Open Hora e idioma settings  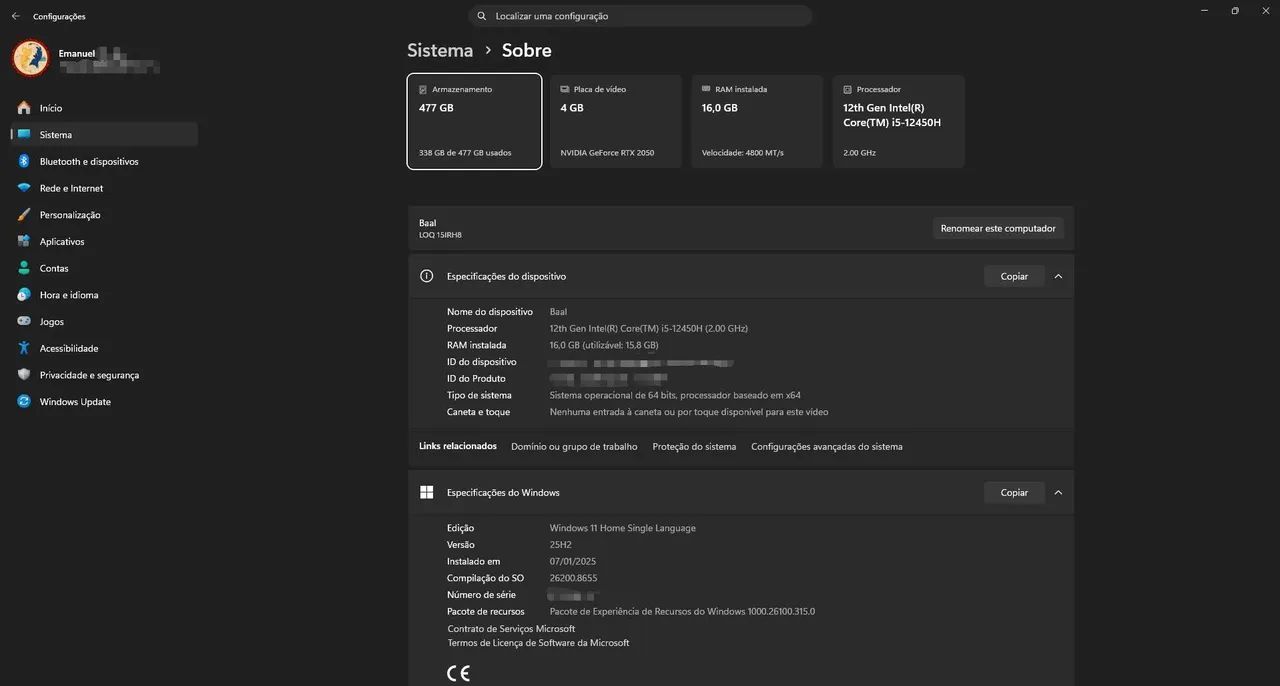click(x=104, y=295)
